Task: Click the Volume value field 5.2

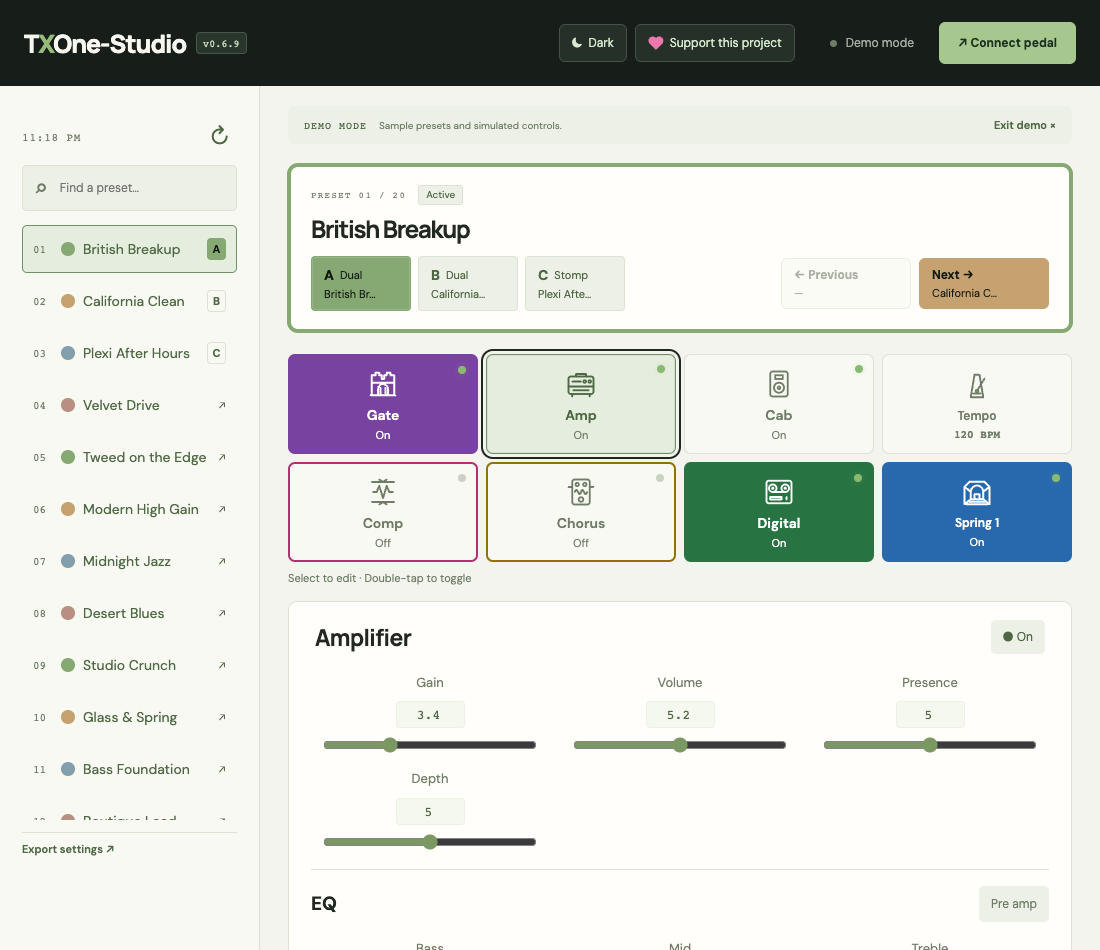Action: tap(680, 715)
